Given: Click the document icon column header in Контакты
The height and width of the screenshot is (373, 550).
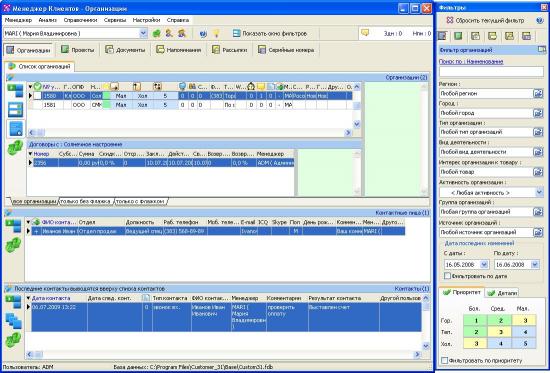Looking at the screenshot, I should point(146,298).
